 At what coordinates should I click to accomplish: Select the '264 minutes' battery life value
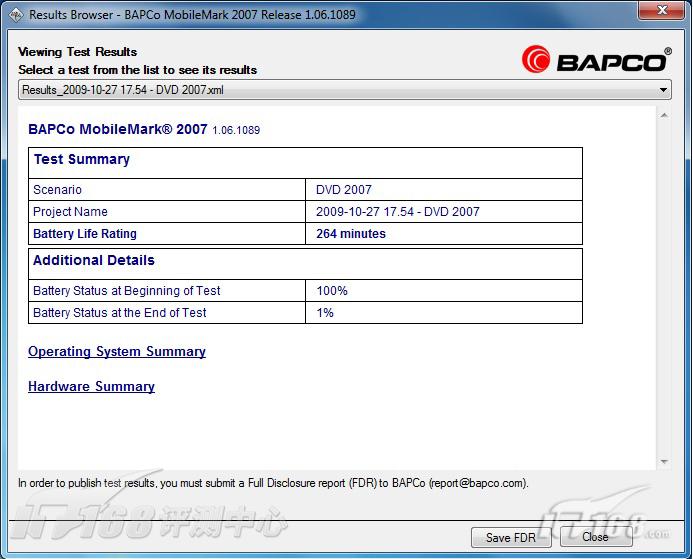click(x=351, y=234)
